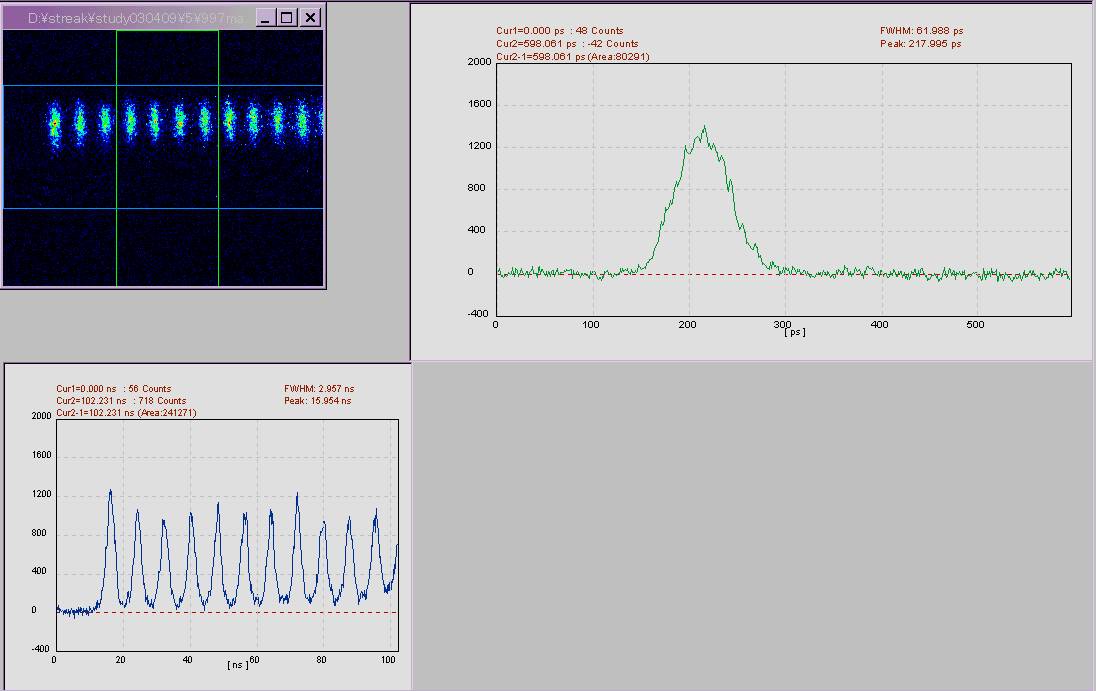Click the leftmost bright pulse in streak image

click(55, 123)
